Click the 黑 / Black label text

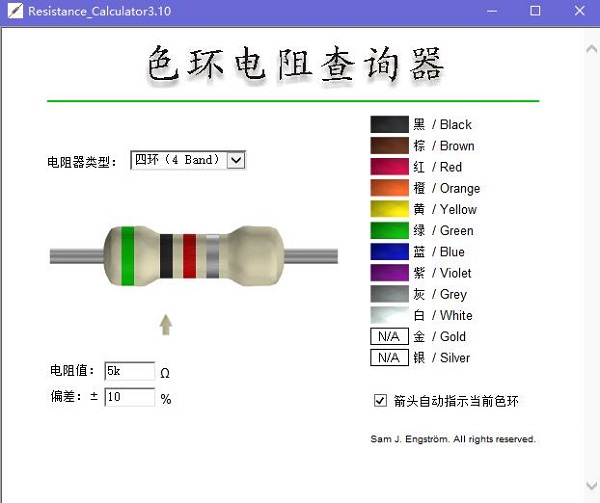click(x=442, y=124)
